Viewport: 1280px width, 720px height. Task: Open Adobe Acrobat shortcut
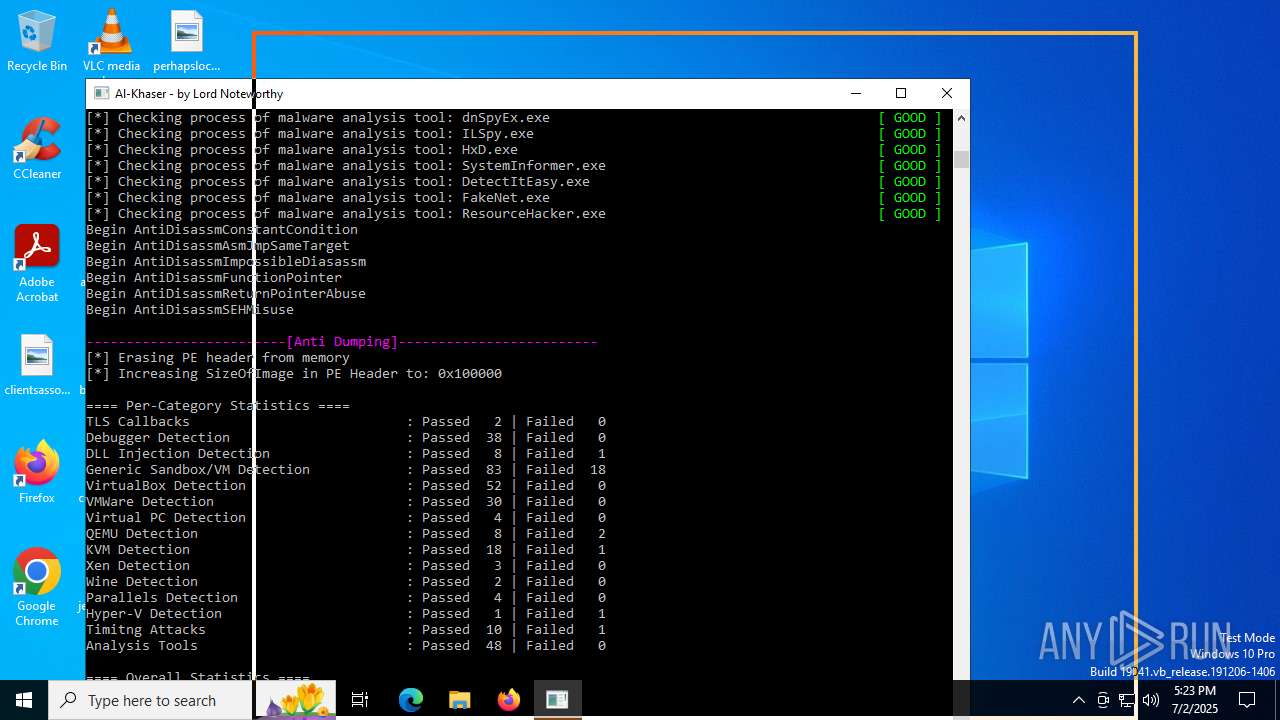tap(37, 264)
